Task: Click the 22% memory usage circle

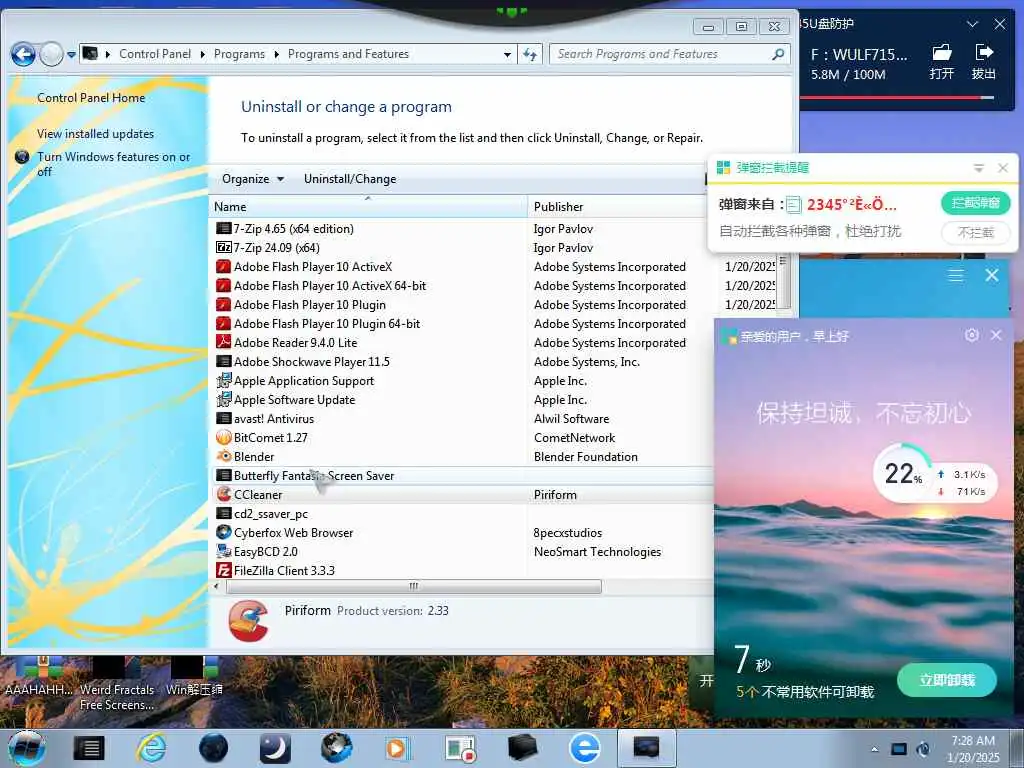Action: coord(904,473)
